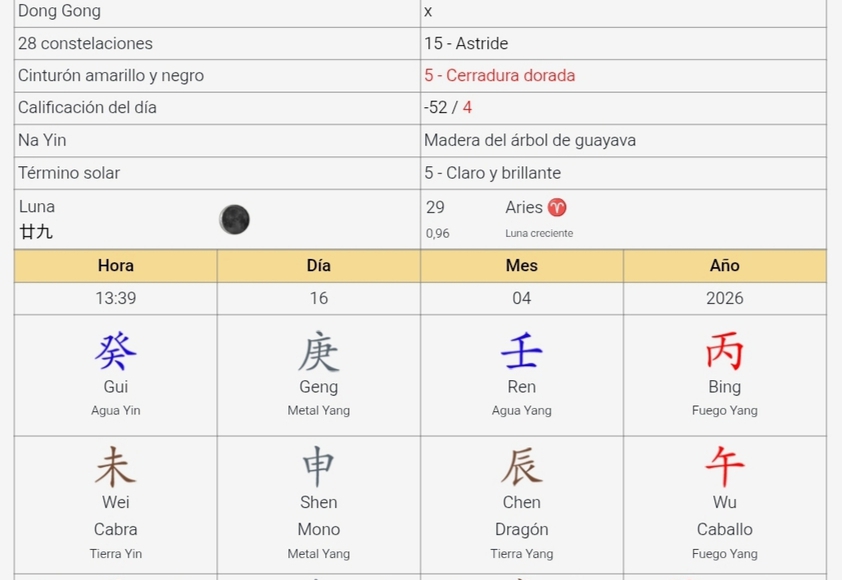Select the Día column header
Viewport: 842px width, 580px height.
318,266
